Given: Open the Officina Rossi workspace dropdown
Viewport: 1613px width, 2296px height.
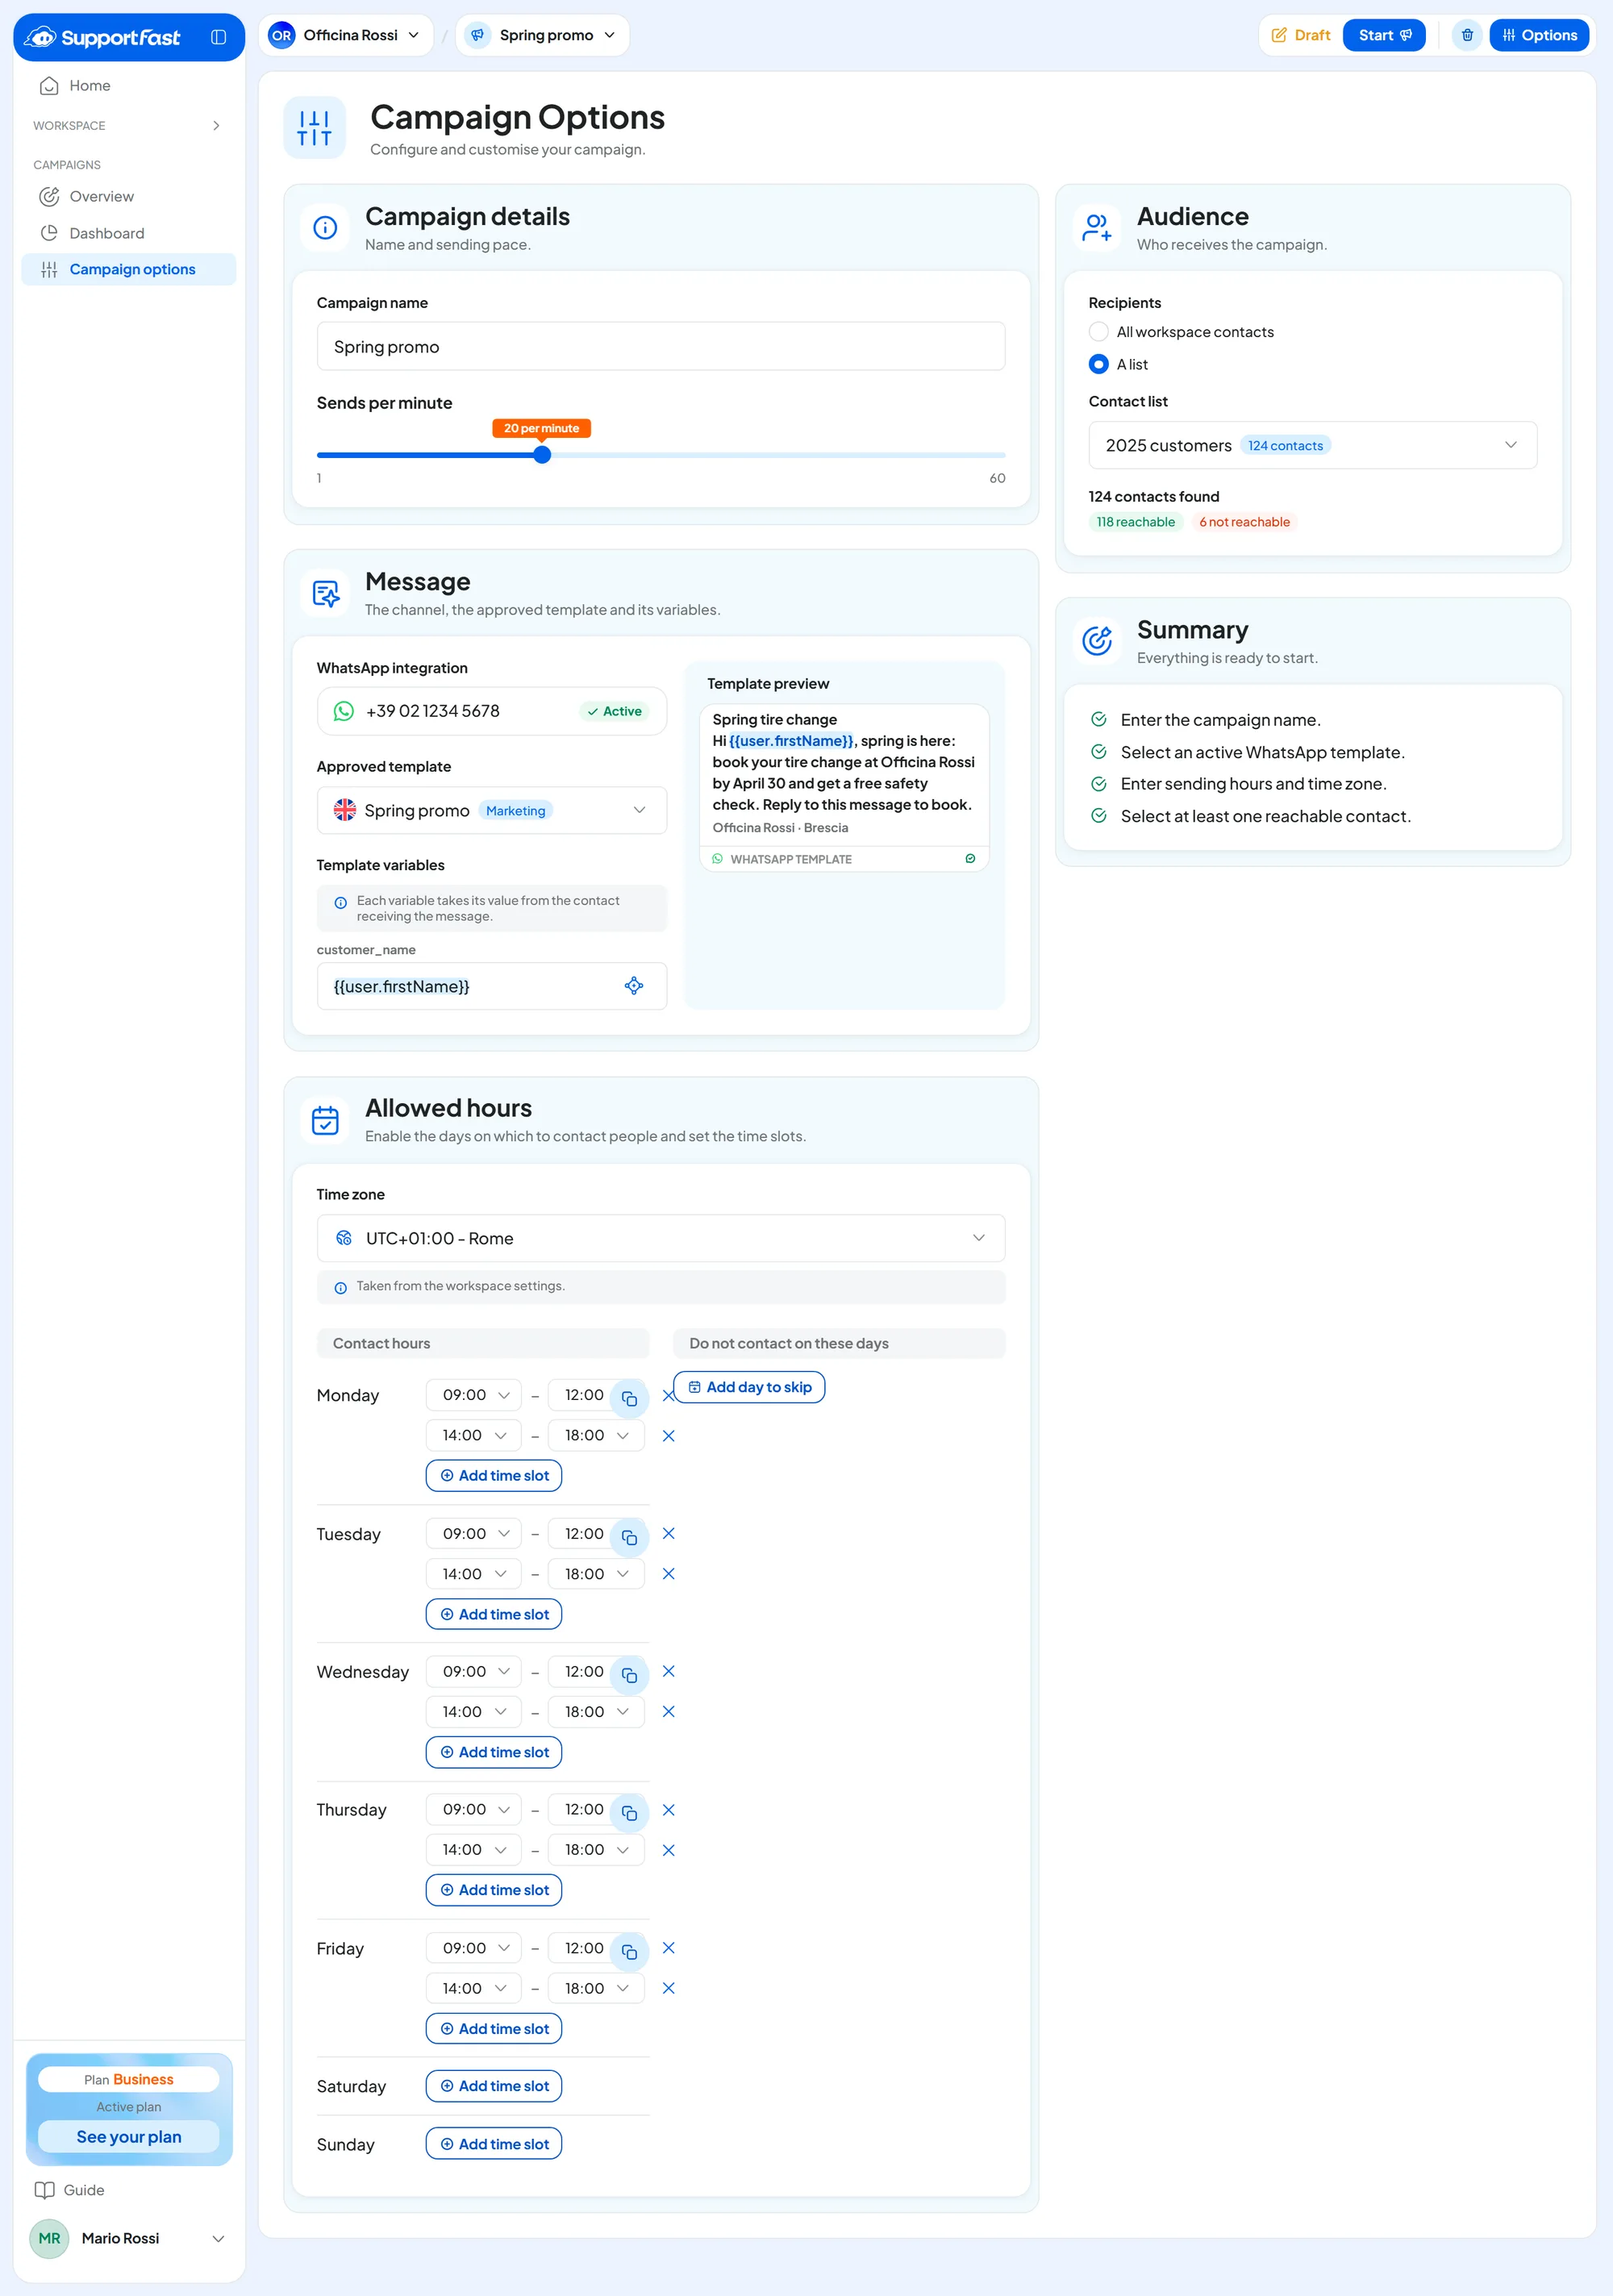Looking at the screenshot, I should point(346,35).
